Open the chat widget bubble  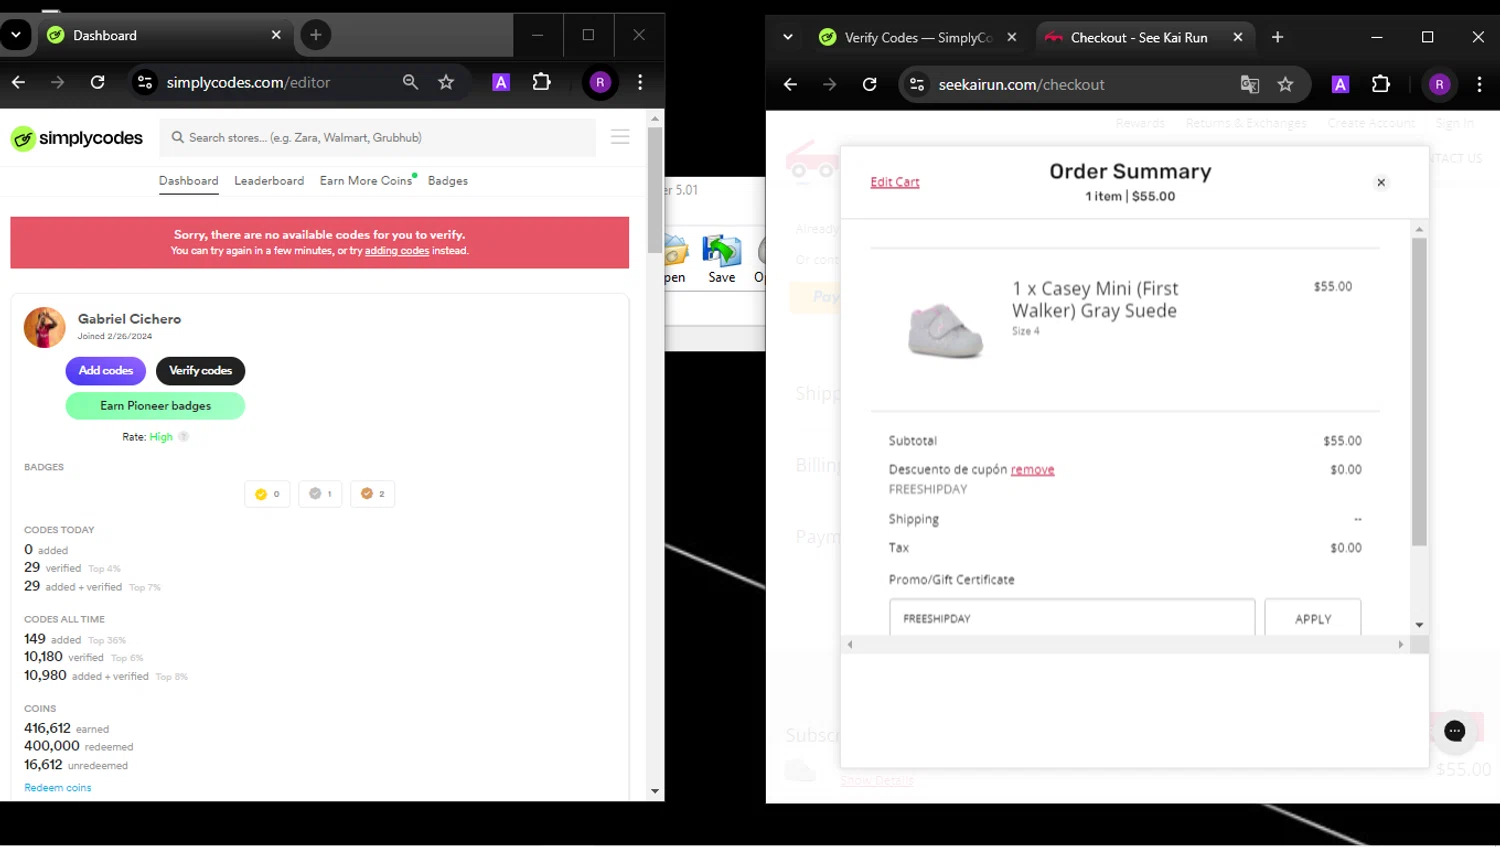(x=1455, y=731)
